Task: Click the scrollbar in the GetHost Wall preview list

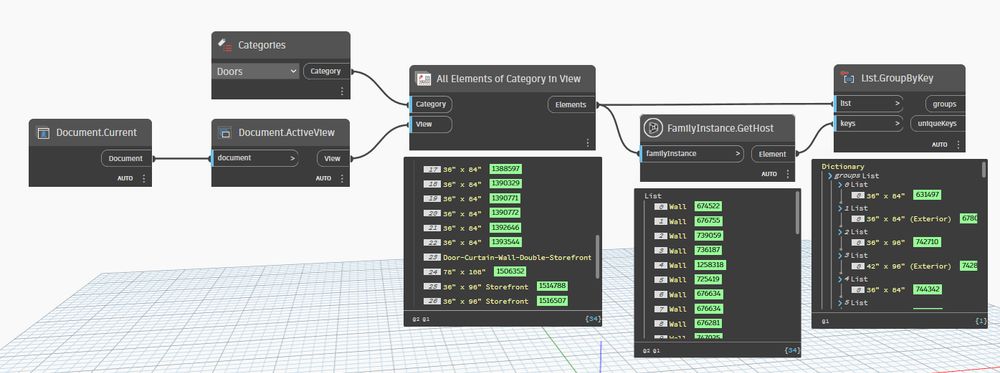Action: [x=798, y=212]
